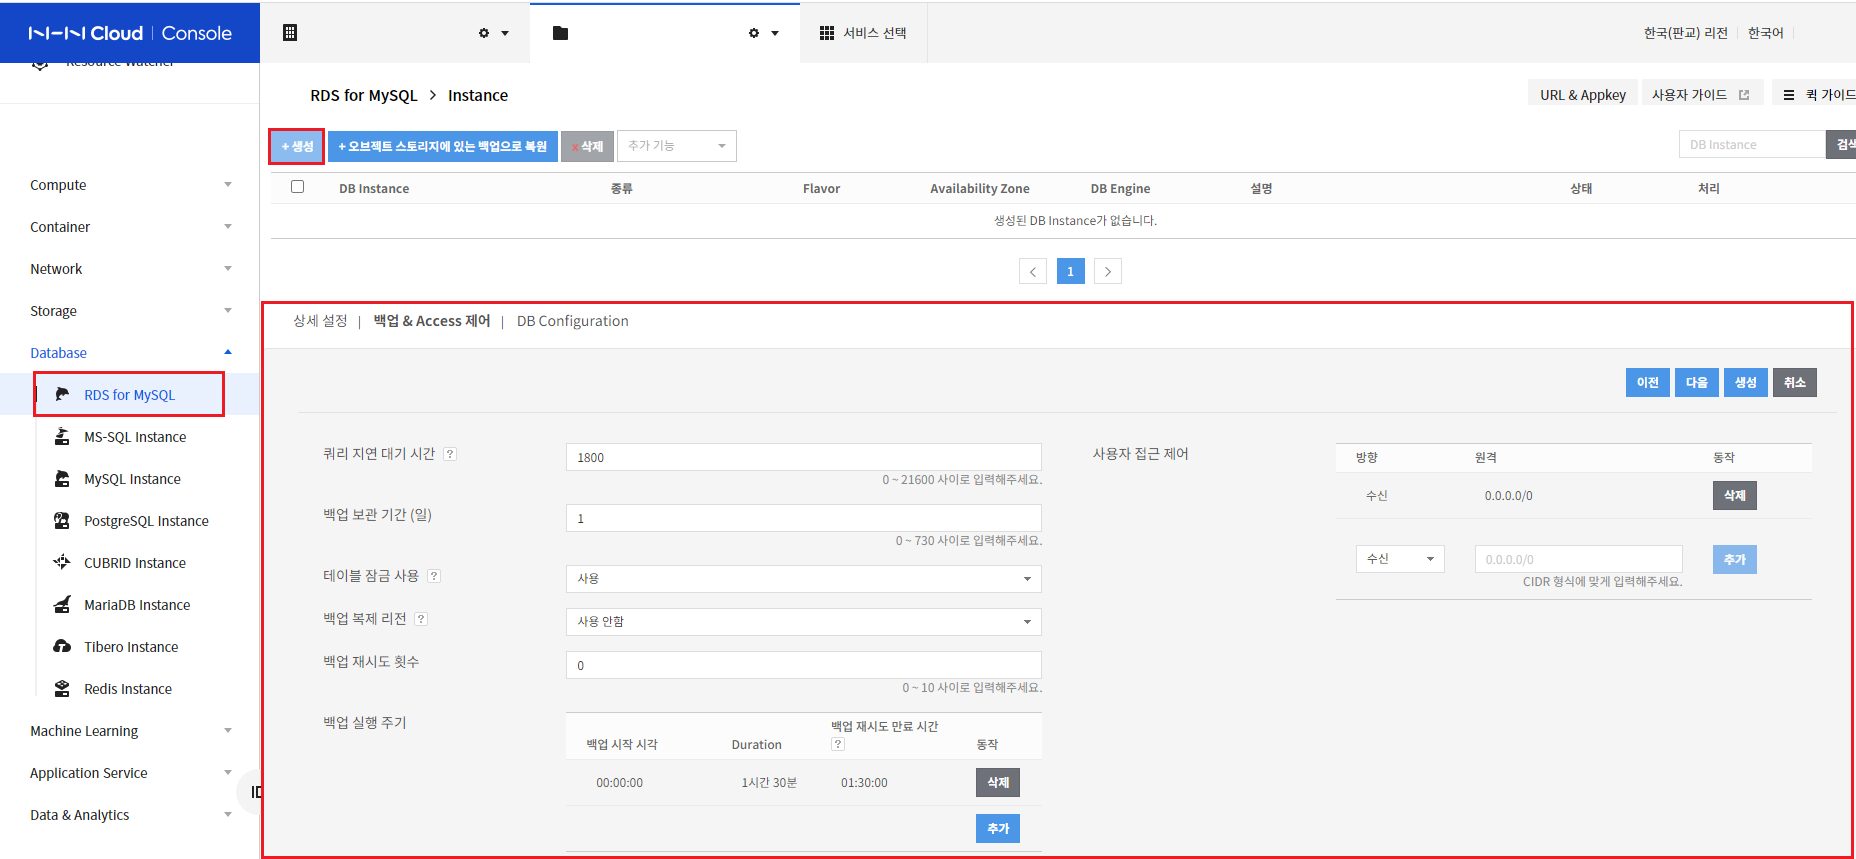Viewport: 1856px width, 859px height.
Task: Click 추가 under backup schedule
Action: tap(998, 829)
